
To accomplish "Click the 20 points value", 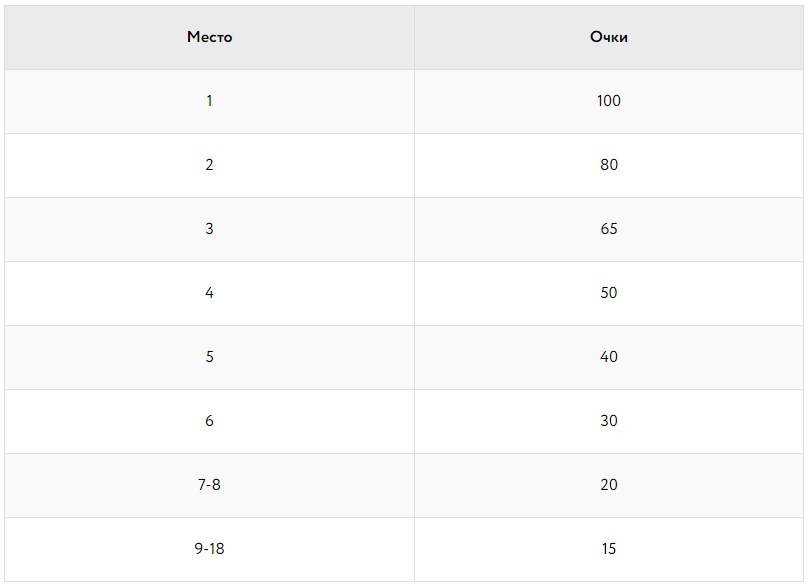I will pos(609,485).
